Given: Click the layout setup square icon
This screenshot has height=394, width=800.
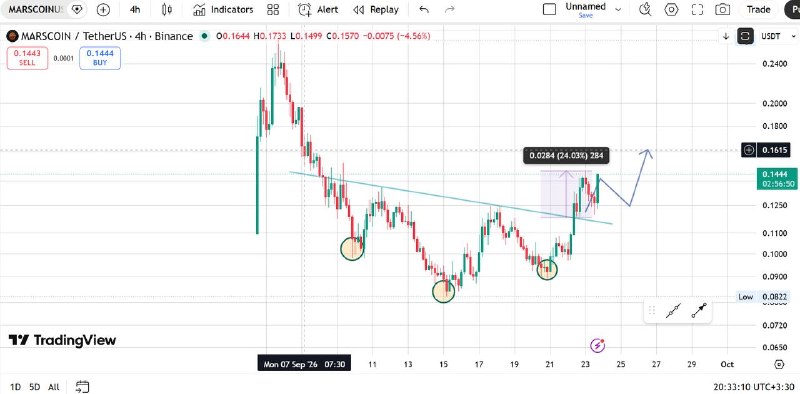Looking at the screenshot, I should 549,9.
